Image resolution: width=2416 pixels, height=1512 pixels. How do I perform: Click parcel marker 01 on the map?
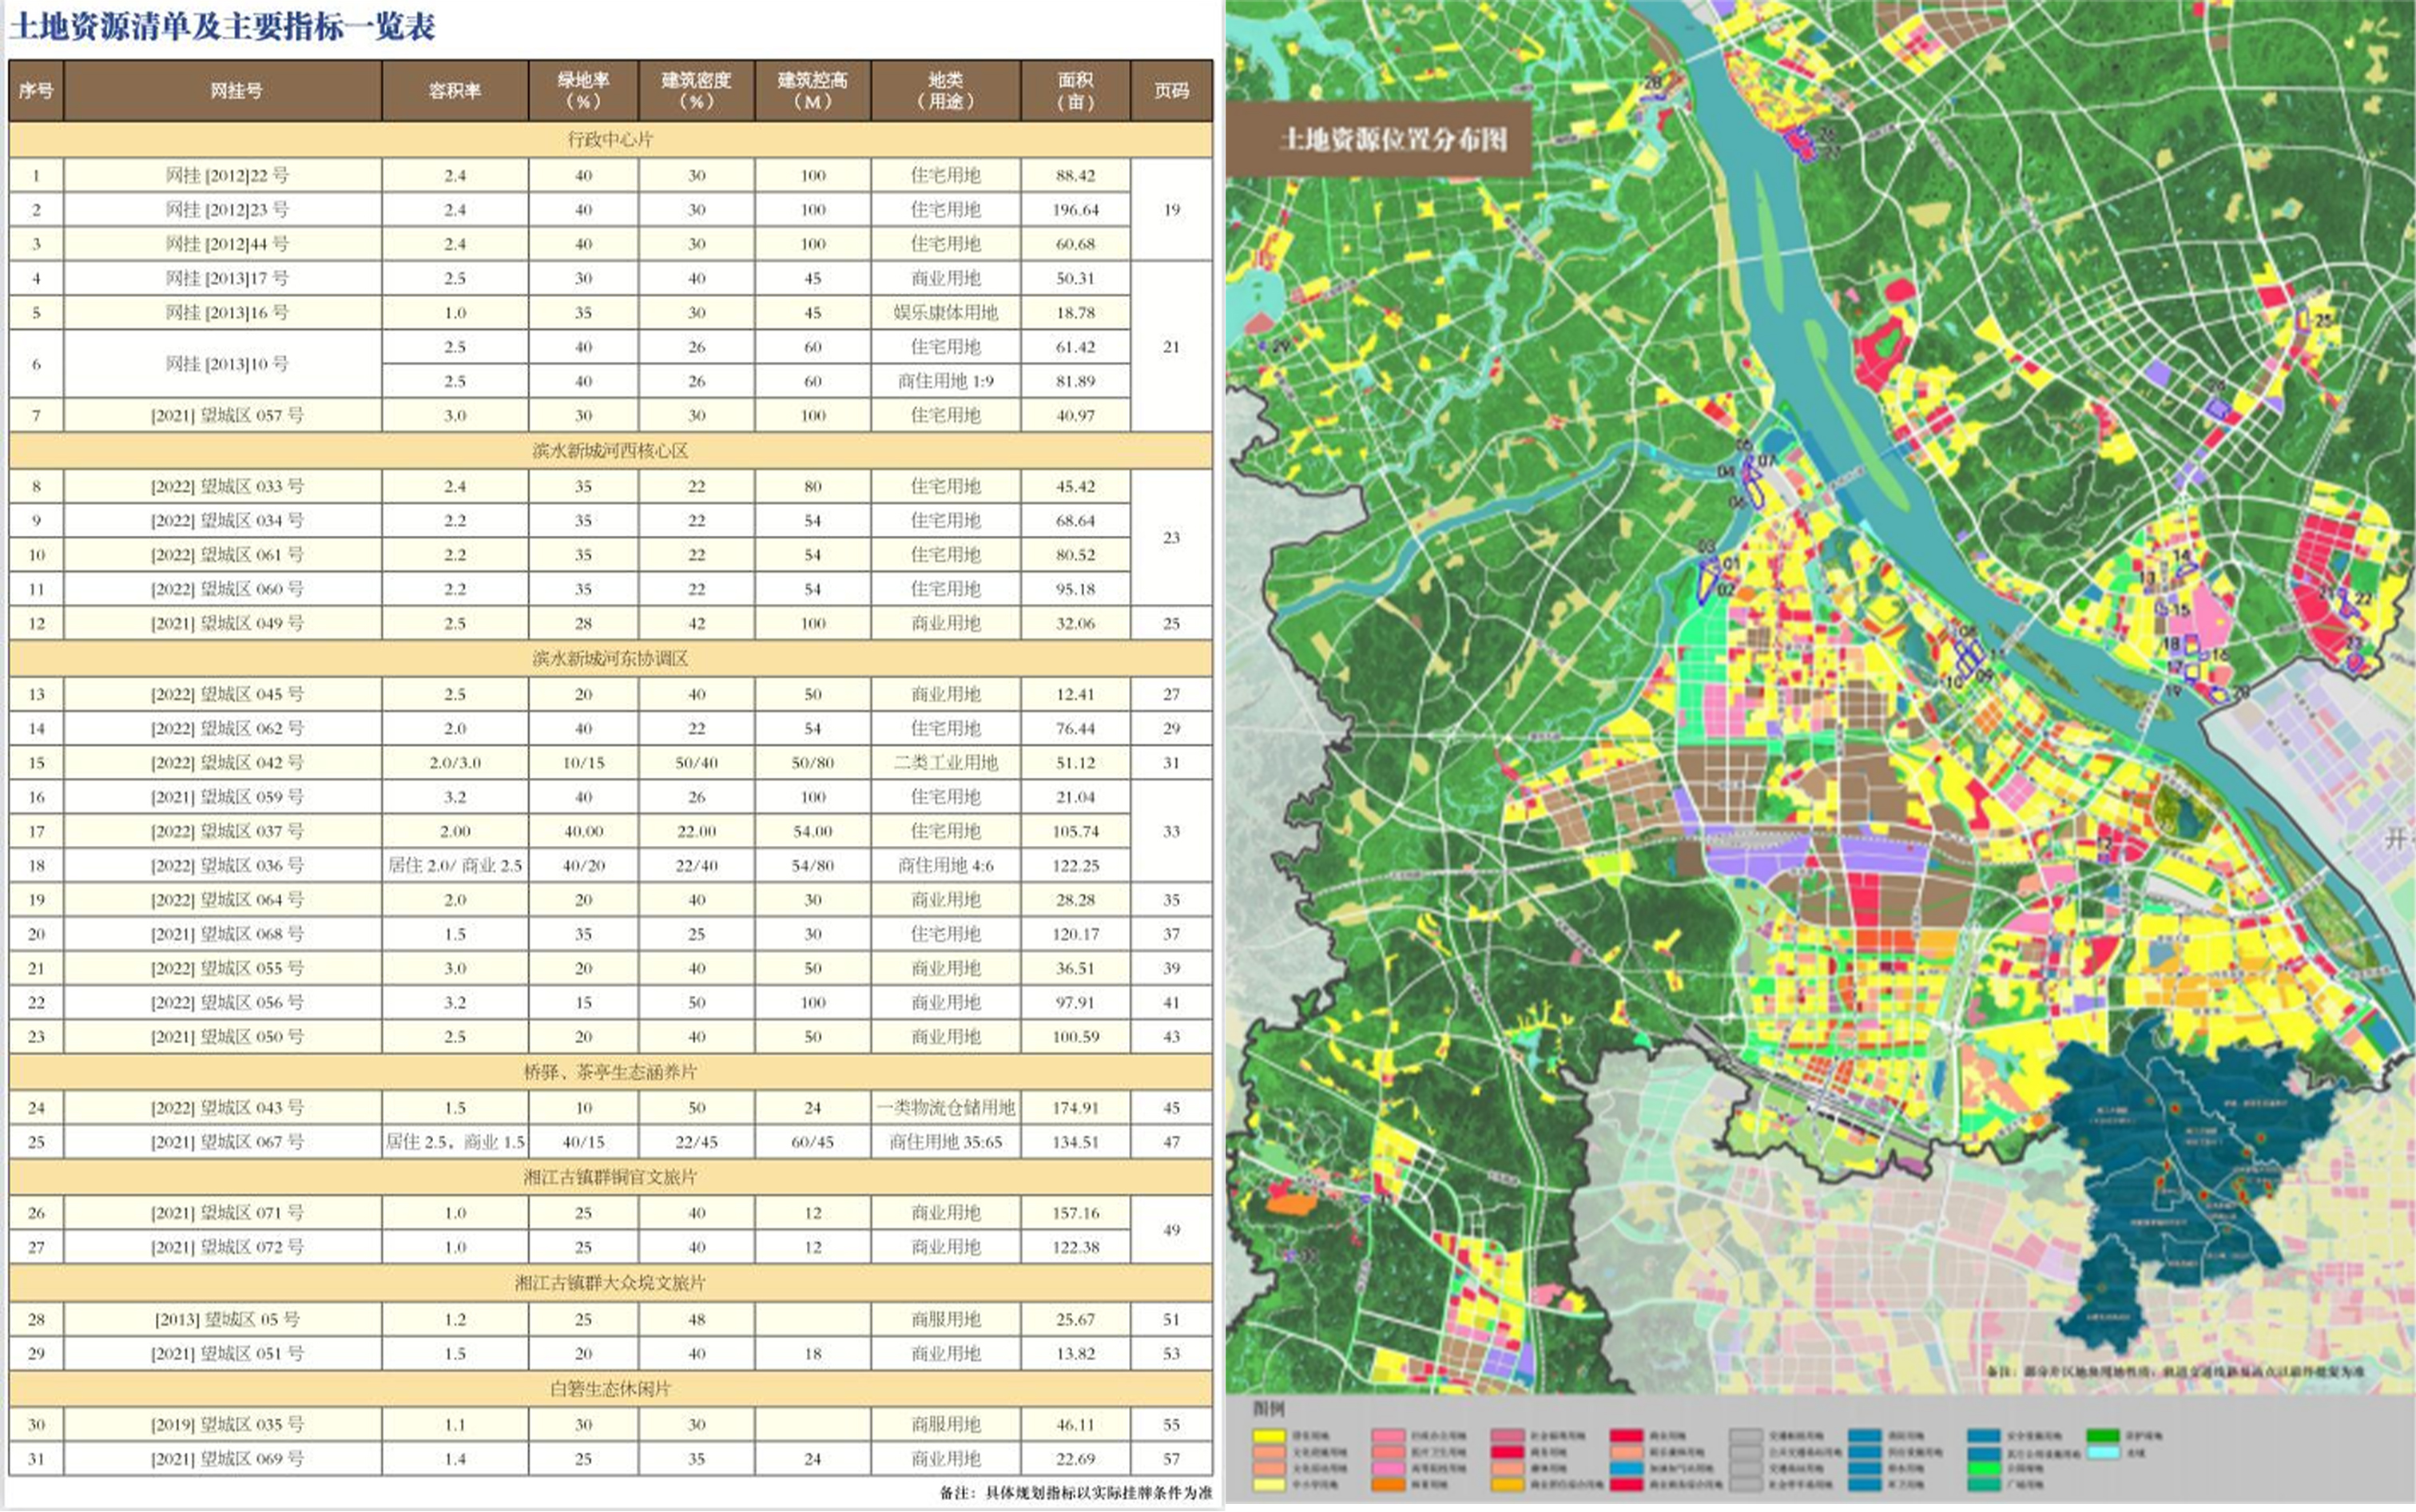pos(1731,564)
